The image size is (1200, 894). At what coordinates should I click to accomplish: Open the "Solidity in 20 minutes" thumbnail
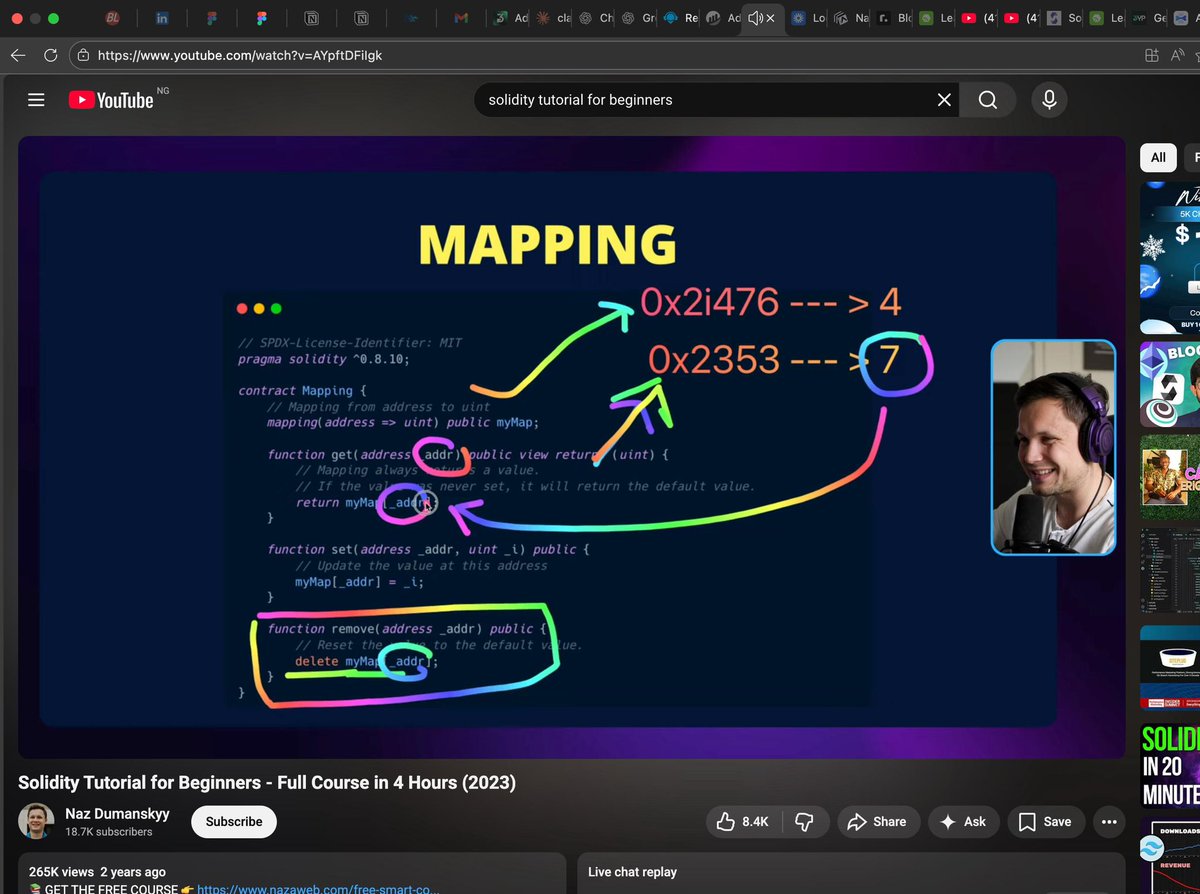tap(1170, 765)
